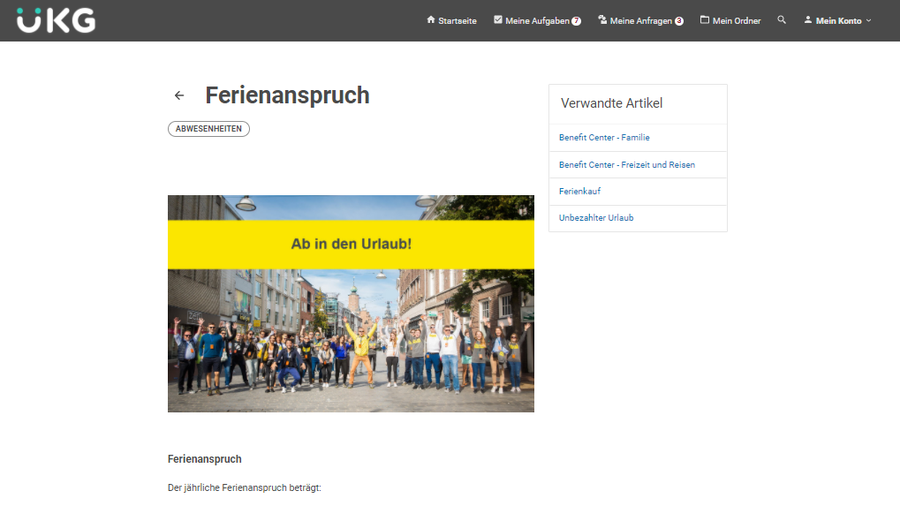The width and height of the screenshot is (900, 506).
Task: Click the badge showing 7 tasks
Action: click(576, 21)
